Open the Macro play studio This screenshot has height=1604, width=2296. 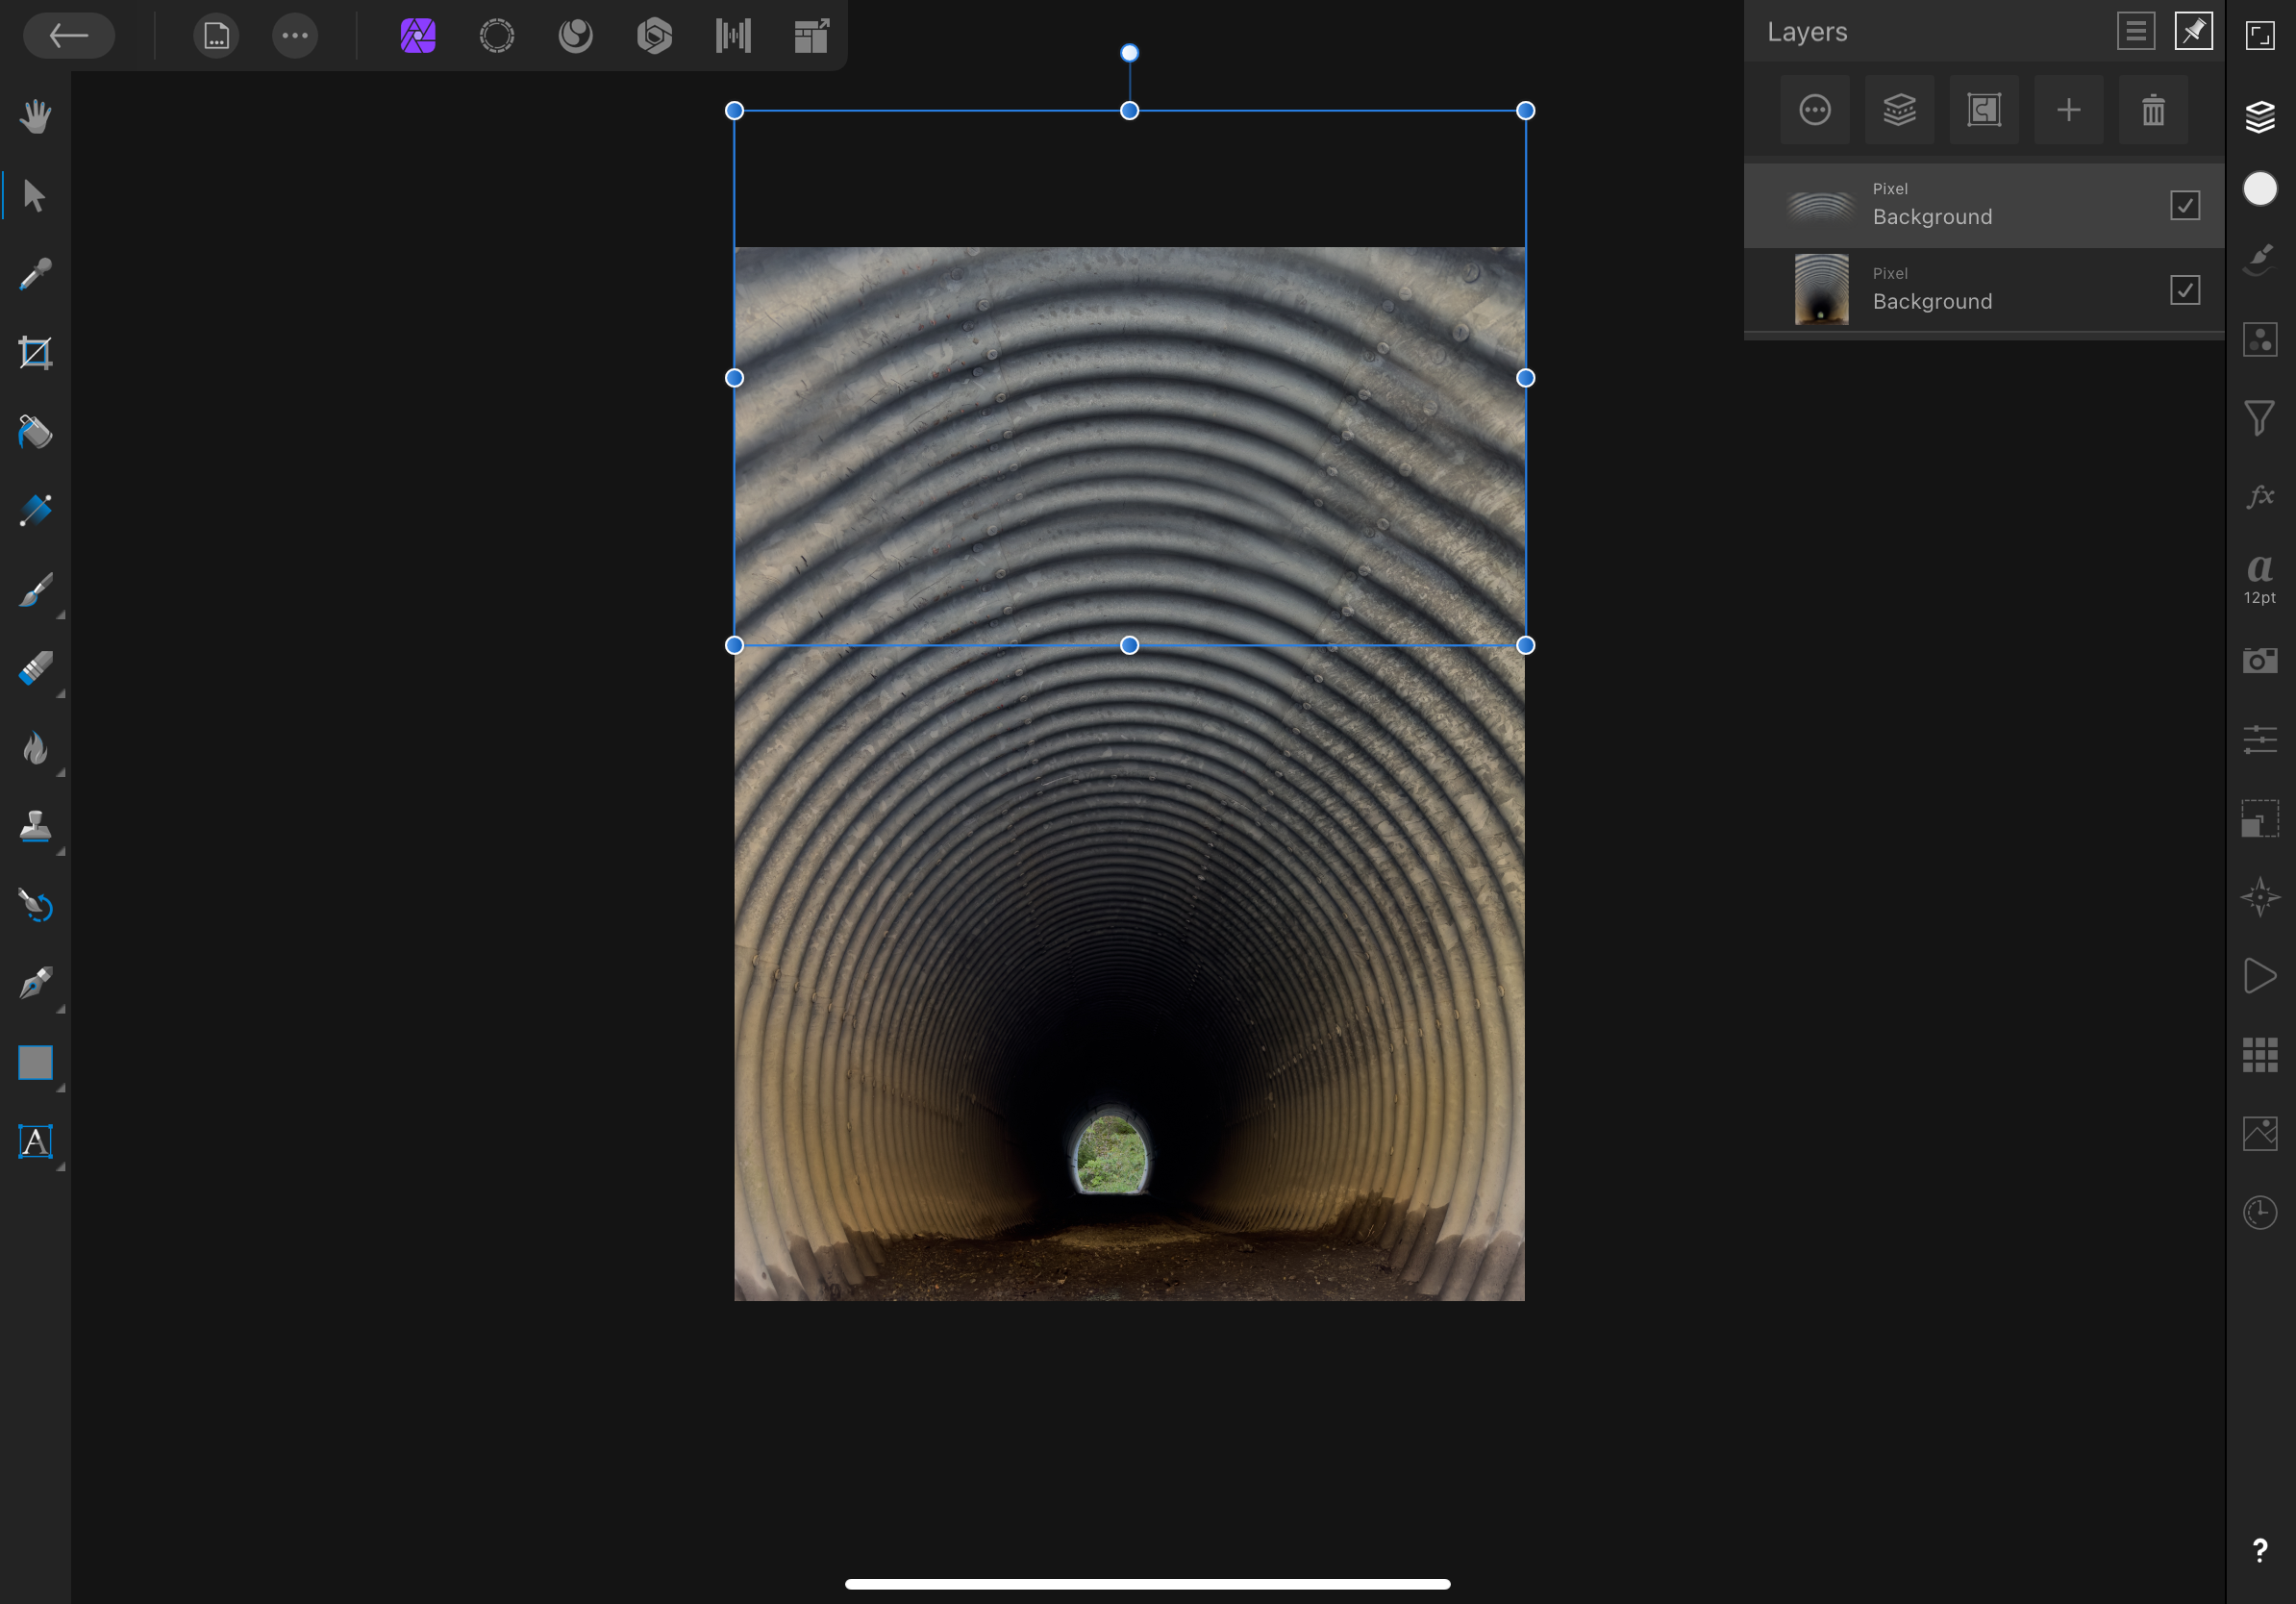2260,976
